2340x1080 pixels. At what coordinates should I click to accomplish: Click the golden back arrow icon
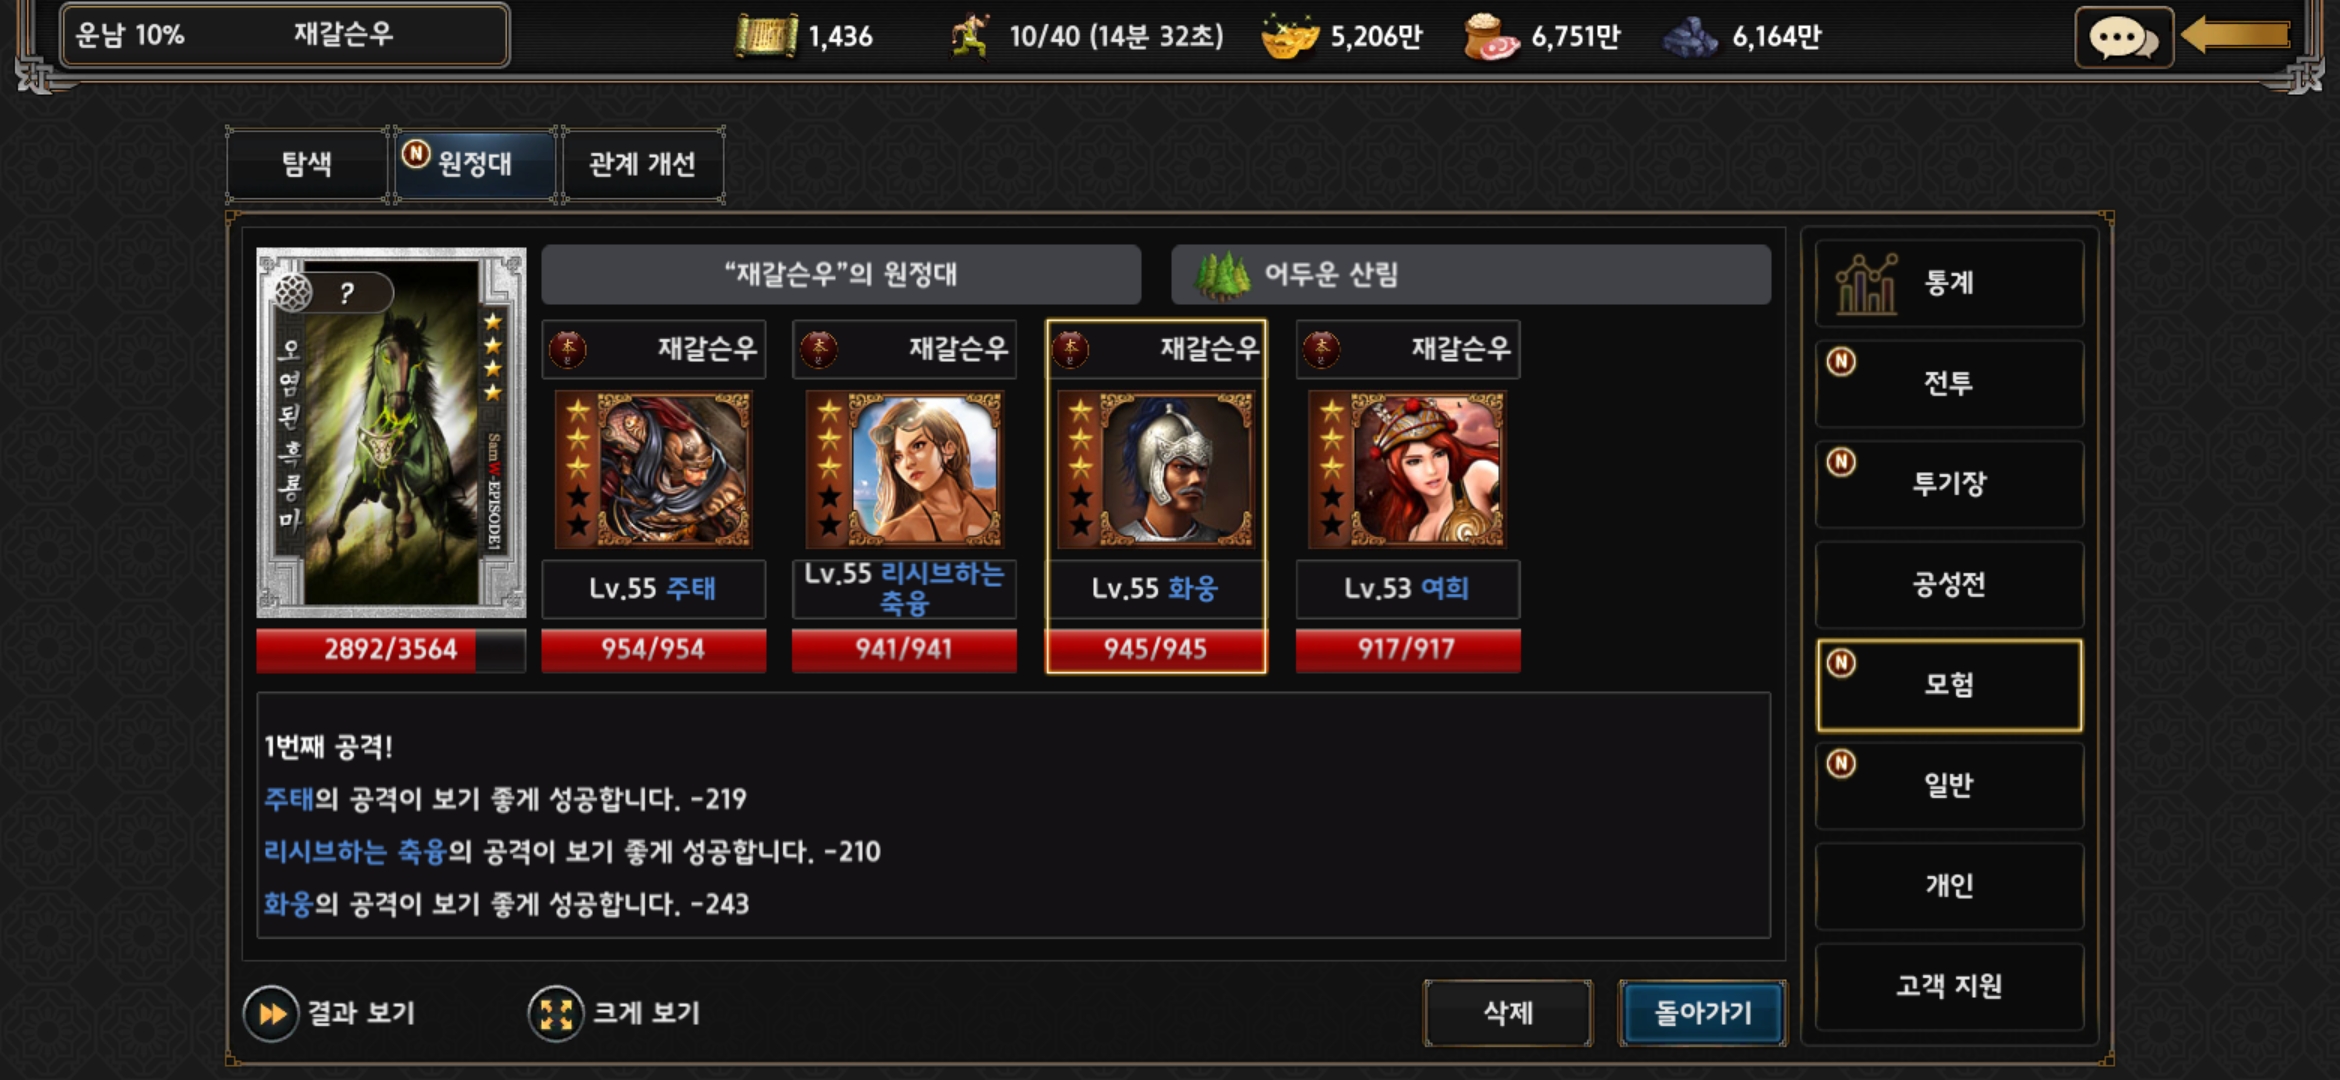coord(2236,36)
